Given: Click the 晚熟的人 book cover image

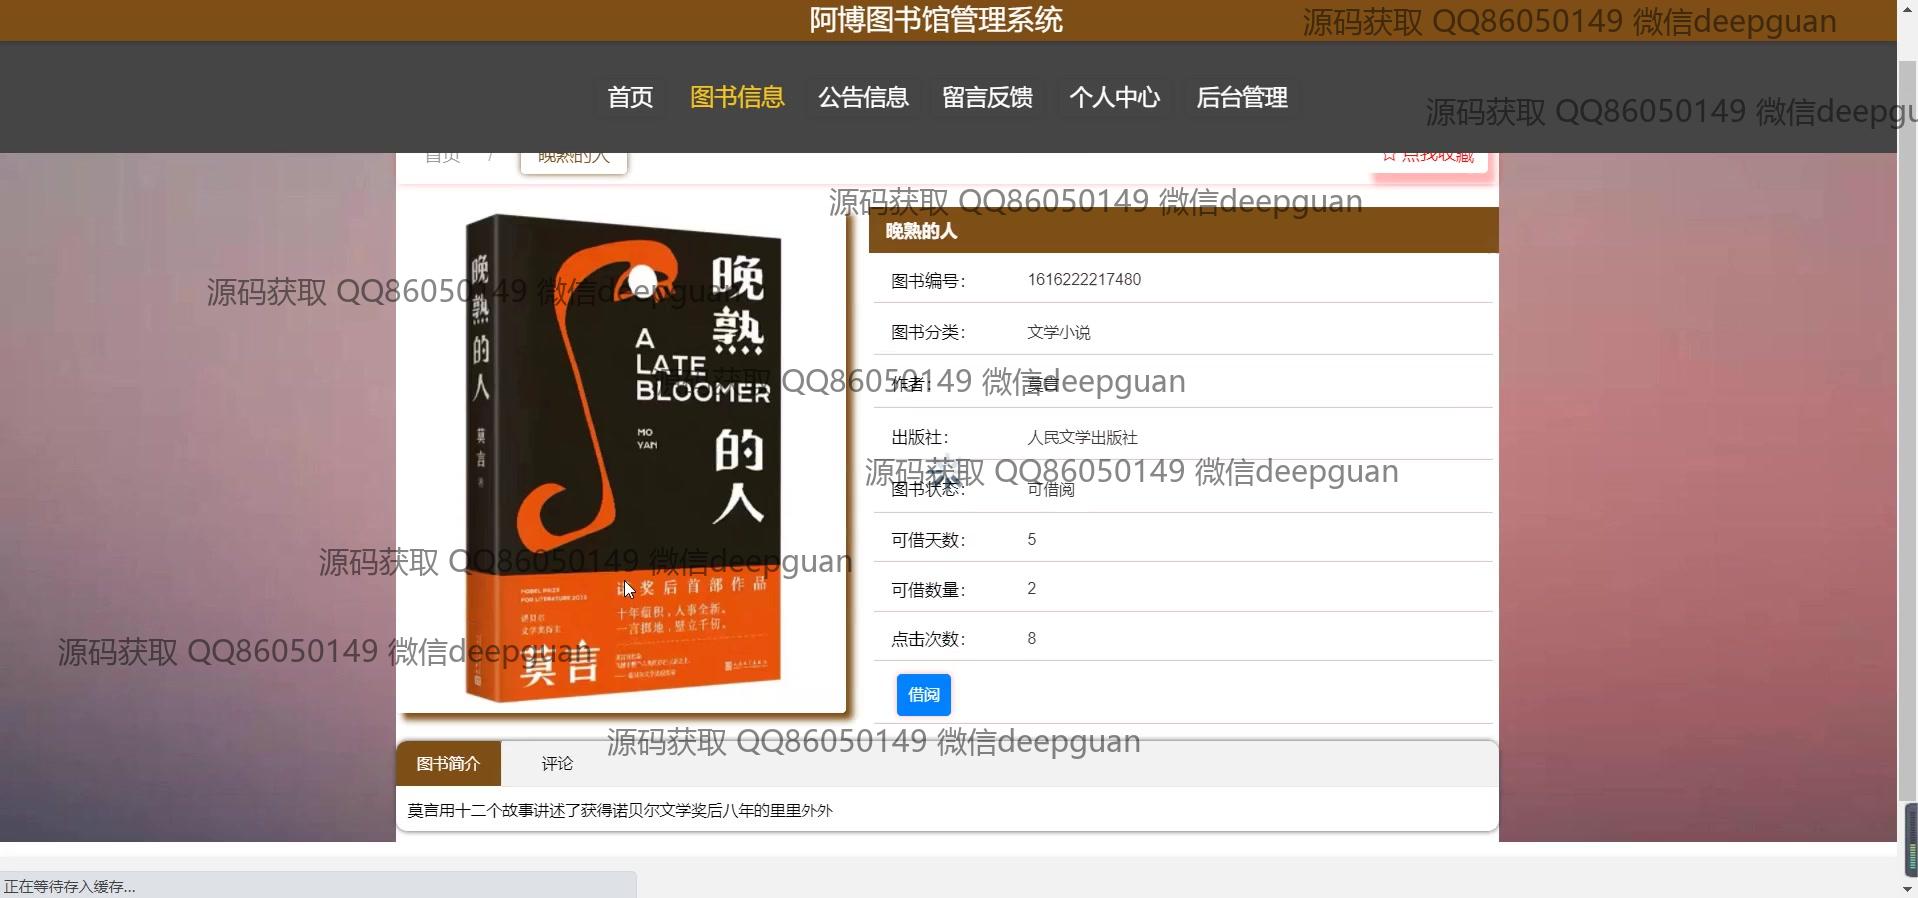Looking at the screenshot, I should point(622,458).
